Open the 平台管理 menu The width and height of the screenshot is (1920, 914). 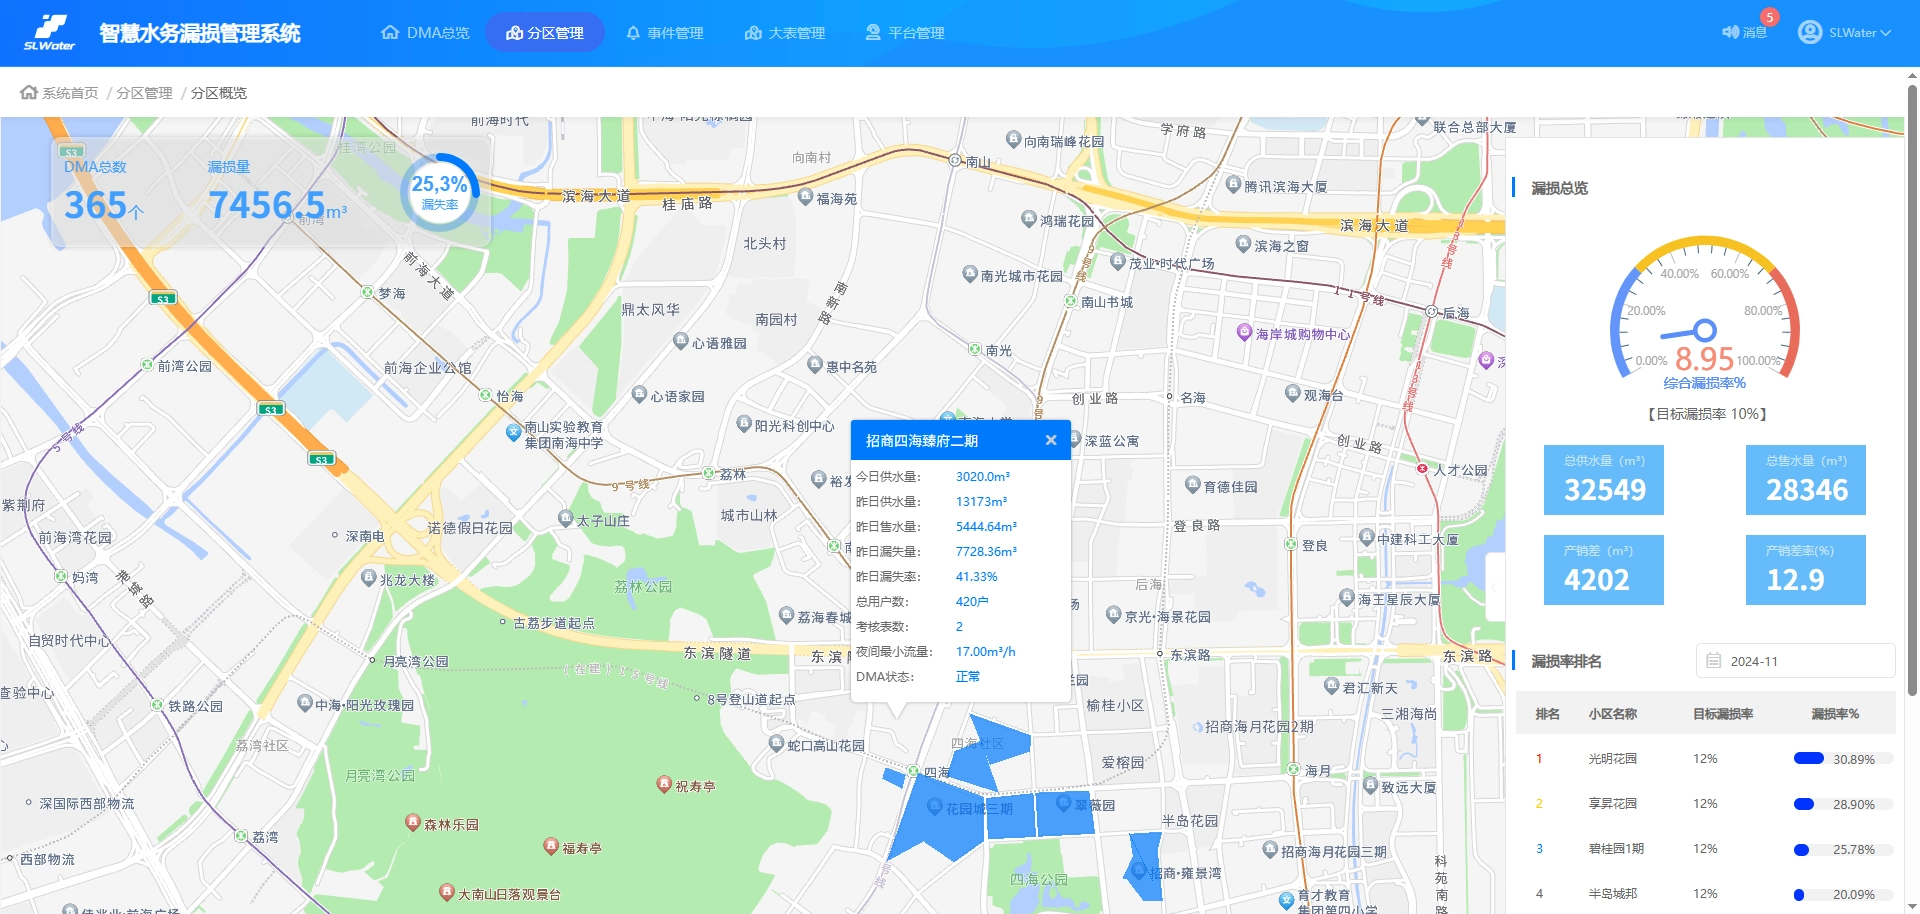(x=905, y=33)
